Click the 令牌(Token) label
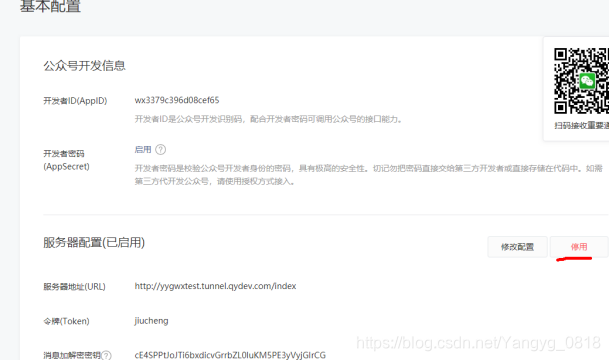Viewport: 610px width, 361px height. (66, 321)
